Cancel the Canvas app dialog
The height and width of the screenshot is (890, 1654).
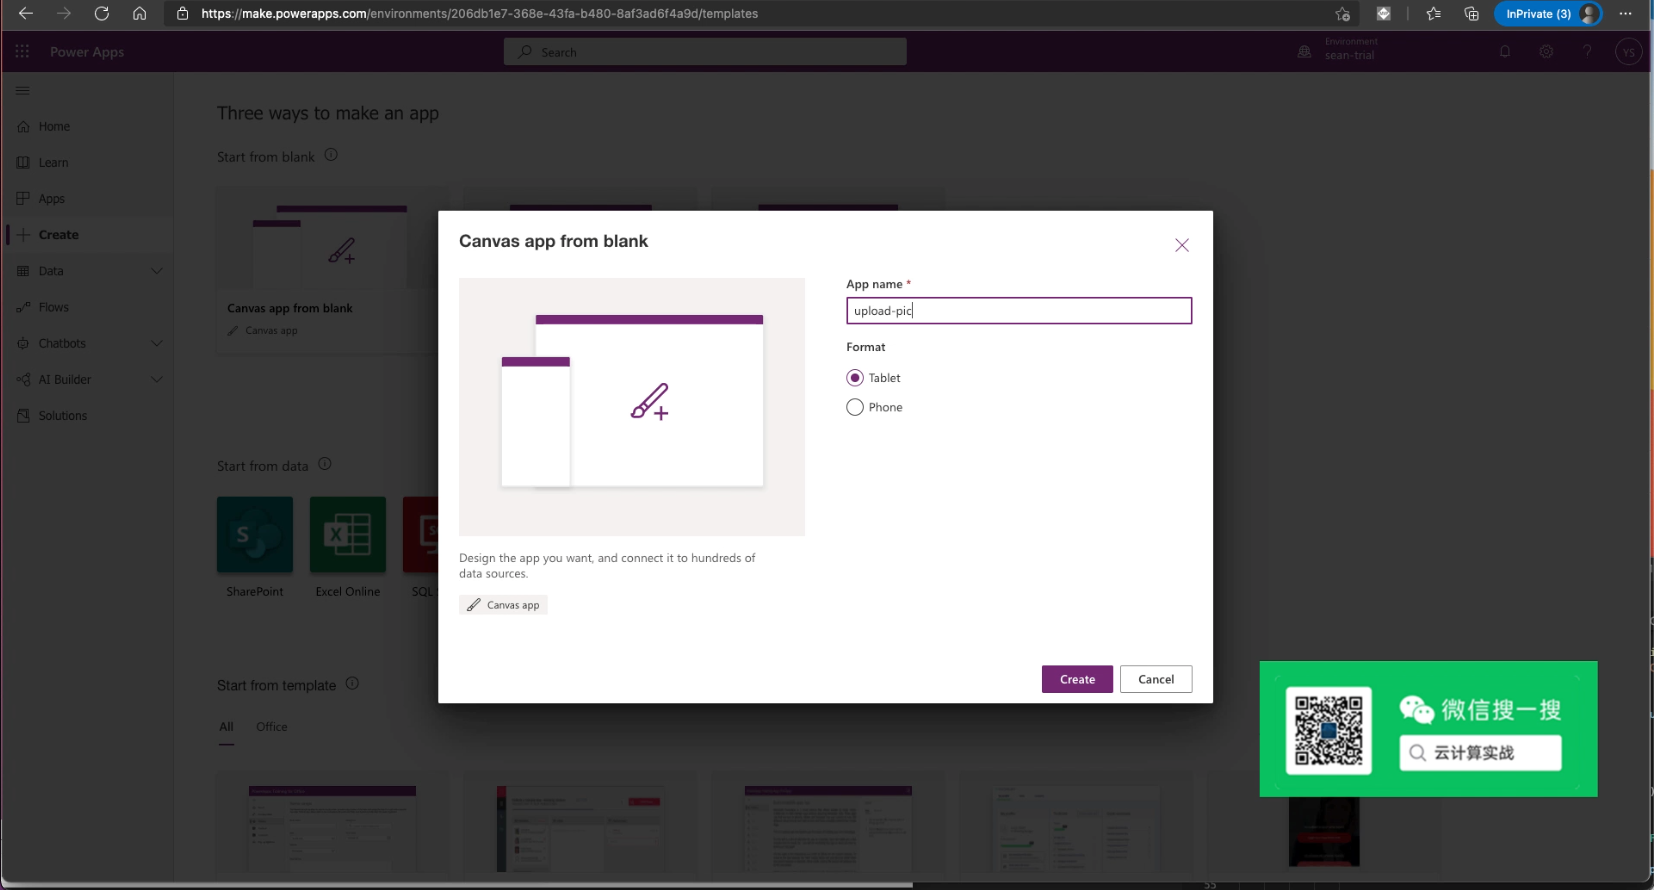tap(1156, 679)
